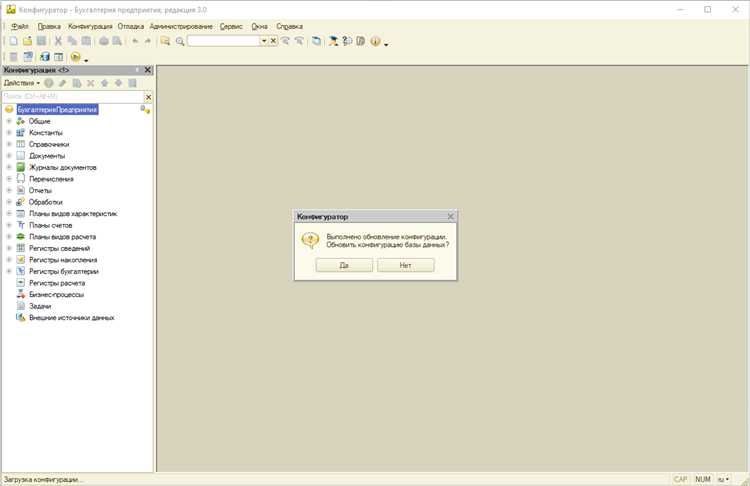Expand the Перечисления tree node
The width and height of the screenshot is (750, 486).
9,179
